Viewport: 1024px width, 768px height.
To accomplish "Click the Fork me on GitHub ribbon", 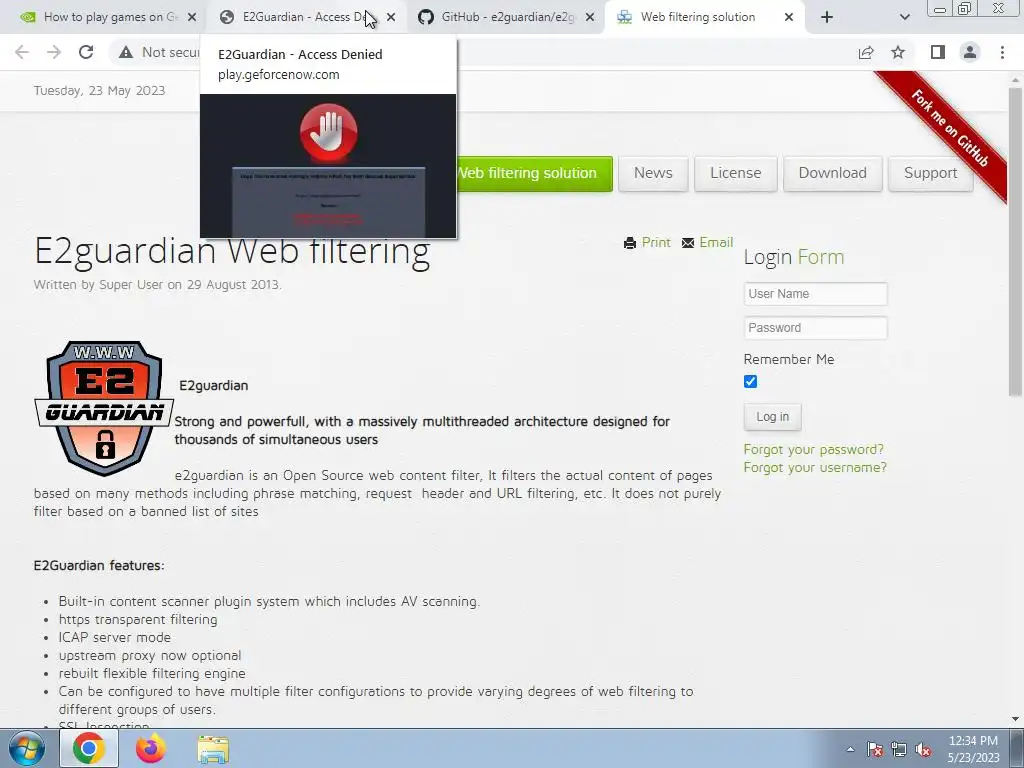I will click(x=950, y=128).
